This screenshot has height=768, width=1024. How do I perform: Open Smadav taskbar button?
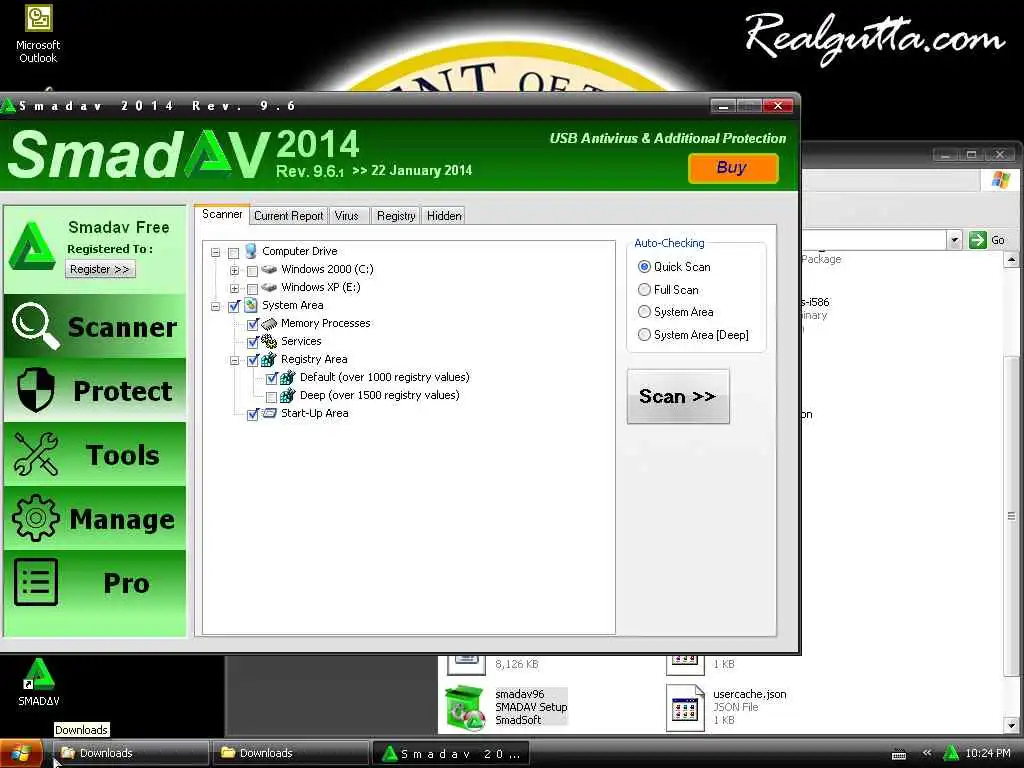coord(450,754)
